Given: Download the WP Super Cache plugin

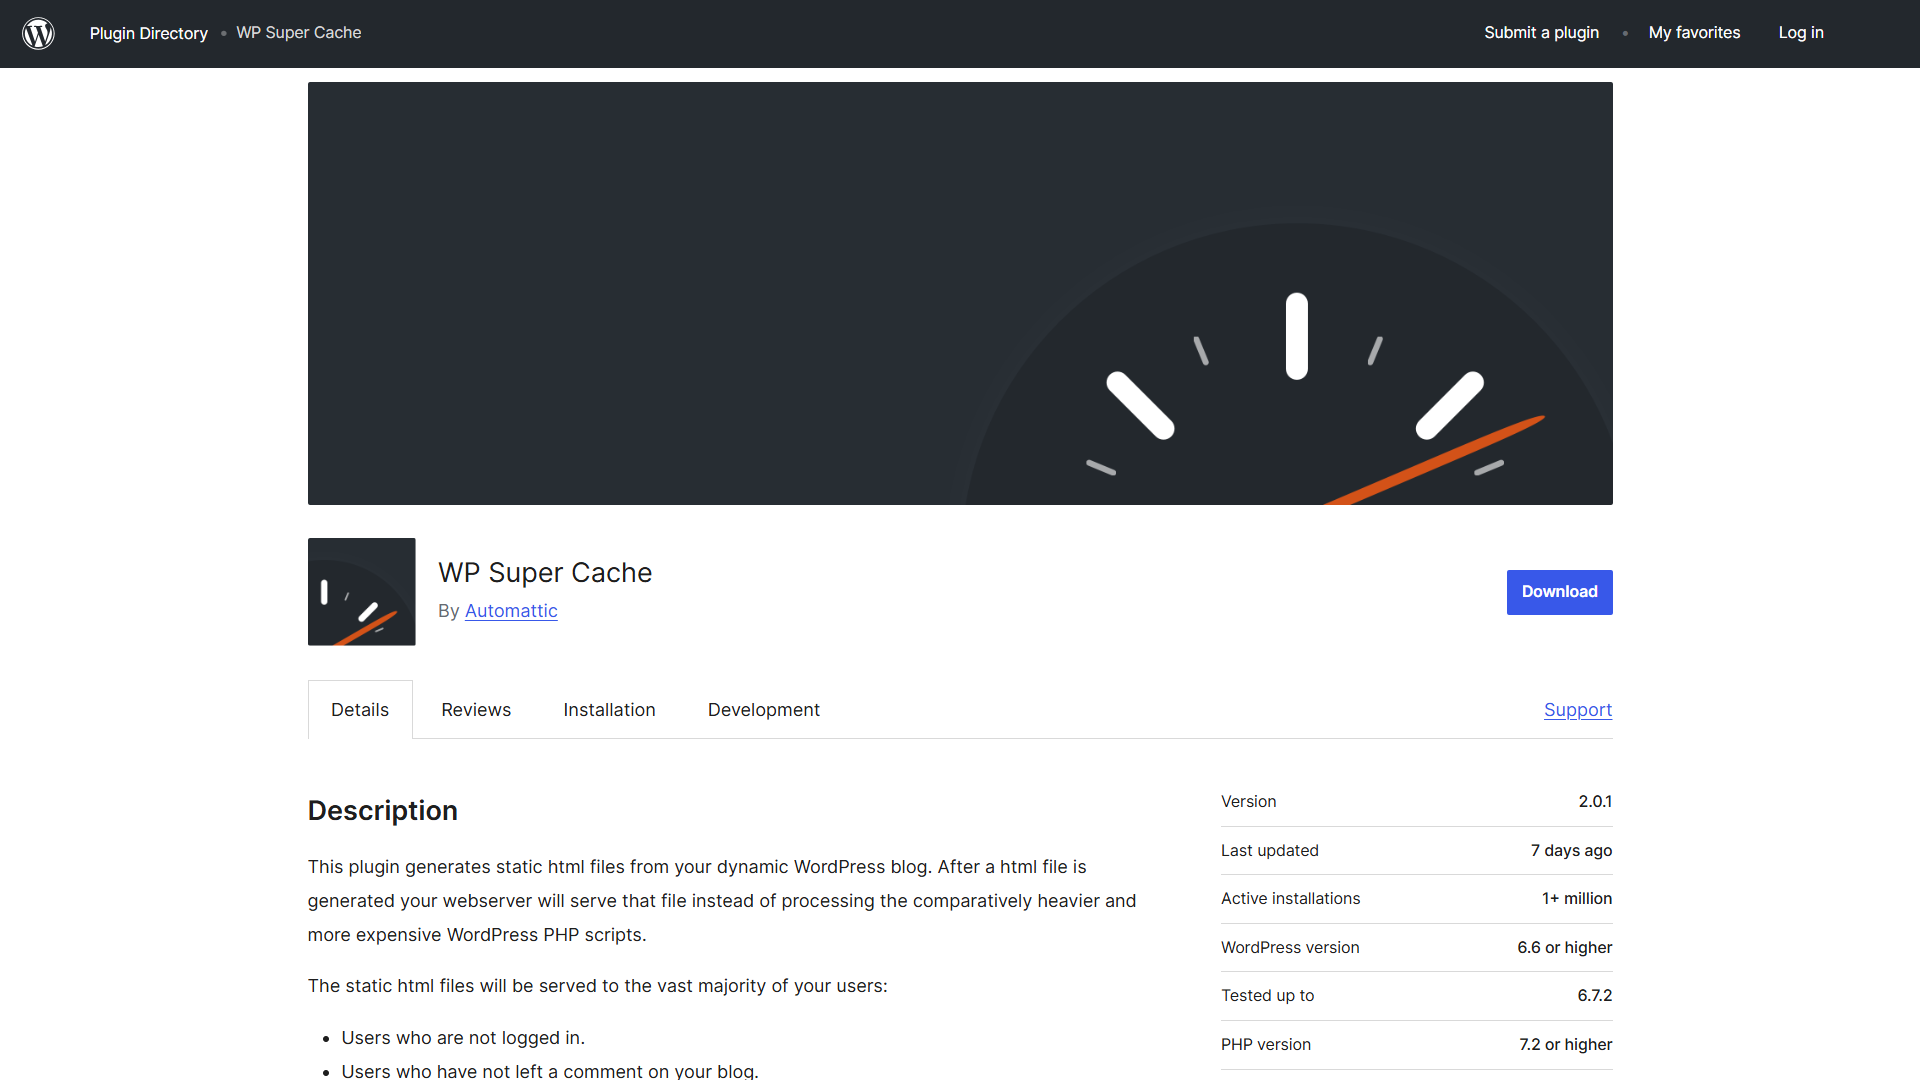Looking at the screenshot, I should coord(1560,592).
